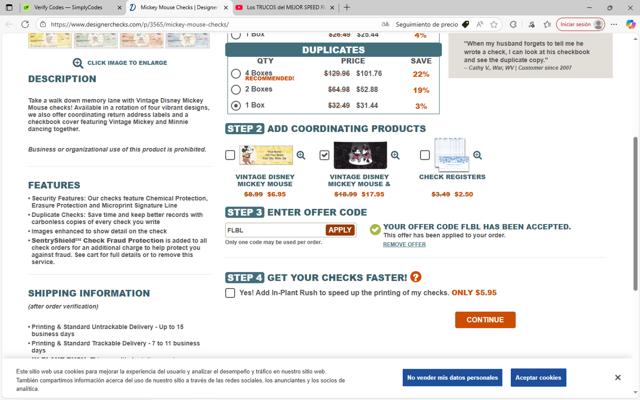Click the browser address bar URL

140,24
